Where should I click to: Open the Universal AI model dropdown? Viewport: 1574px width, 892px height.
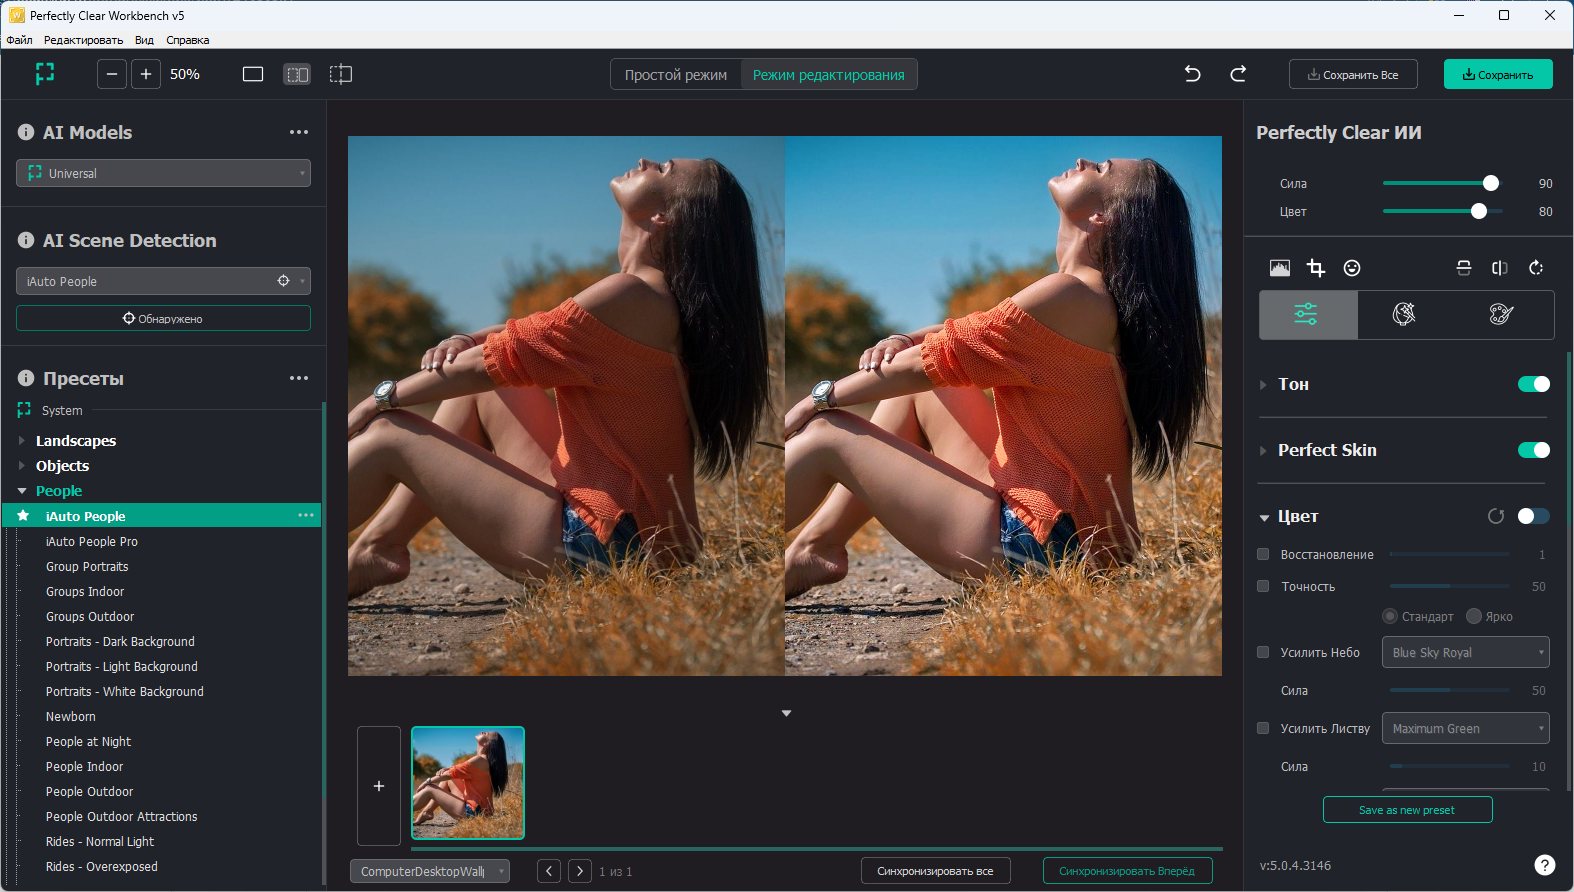tap(163, 173)
